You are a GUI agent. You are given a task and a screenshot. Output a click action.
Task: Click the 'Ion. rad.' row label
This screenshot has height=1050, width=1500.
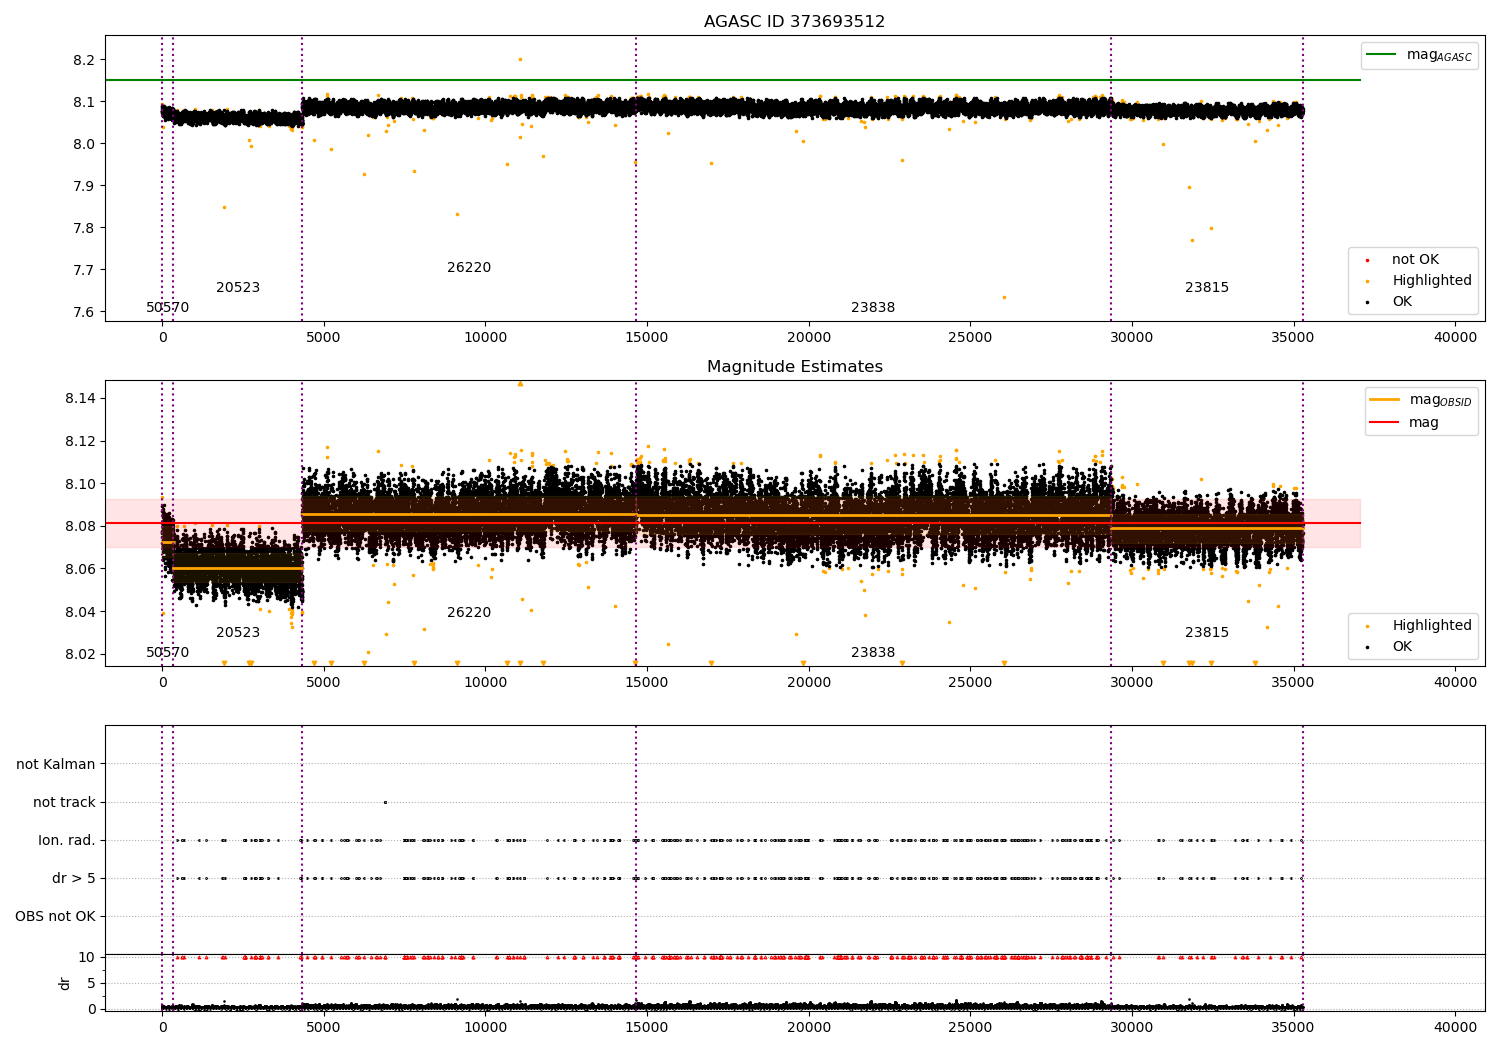click(67, 841)
